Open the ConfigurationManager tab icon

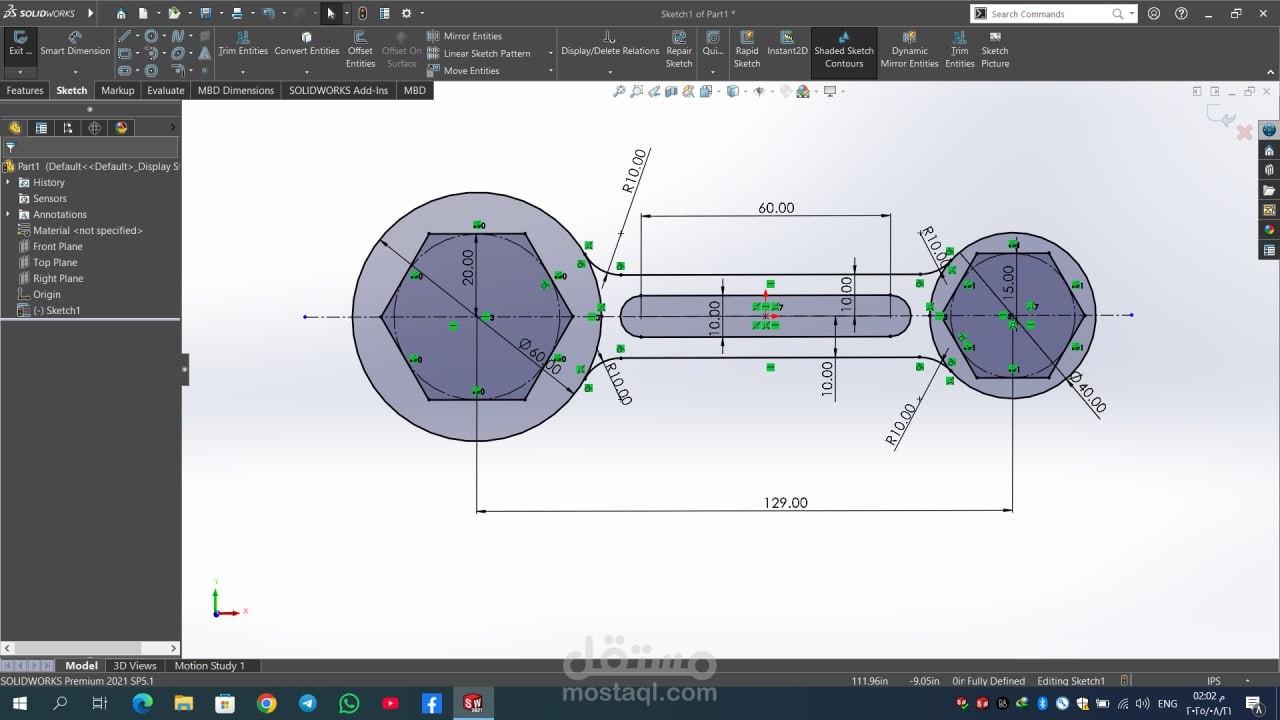point(68,128)
